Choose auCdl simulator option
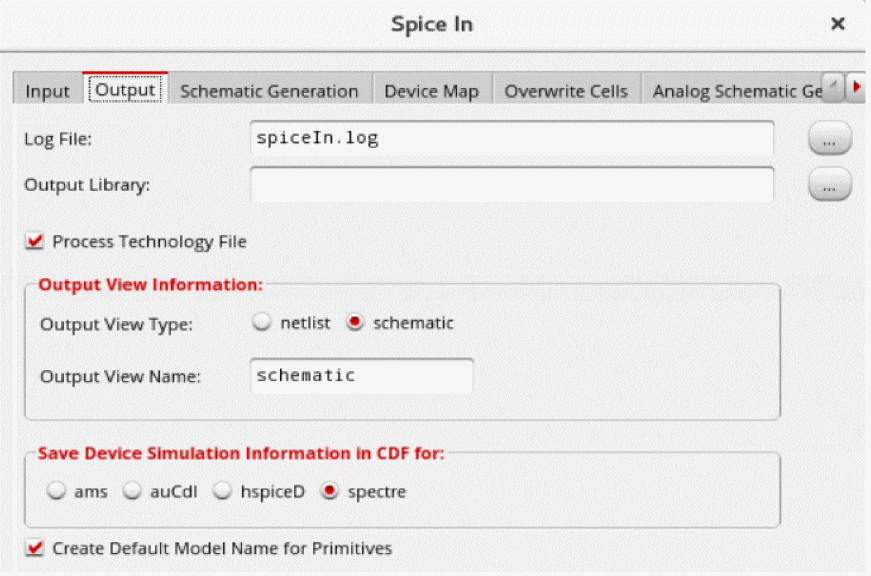 [132, 492]
